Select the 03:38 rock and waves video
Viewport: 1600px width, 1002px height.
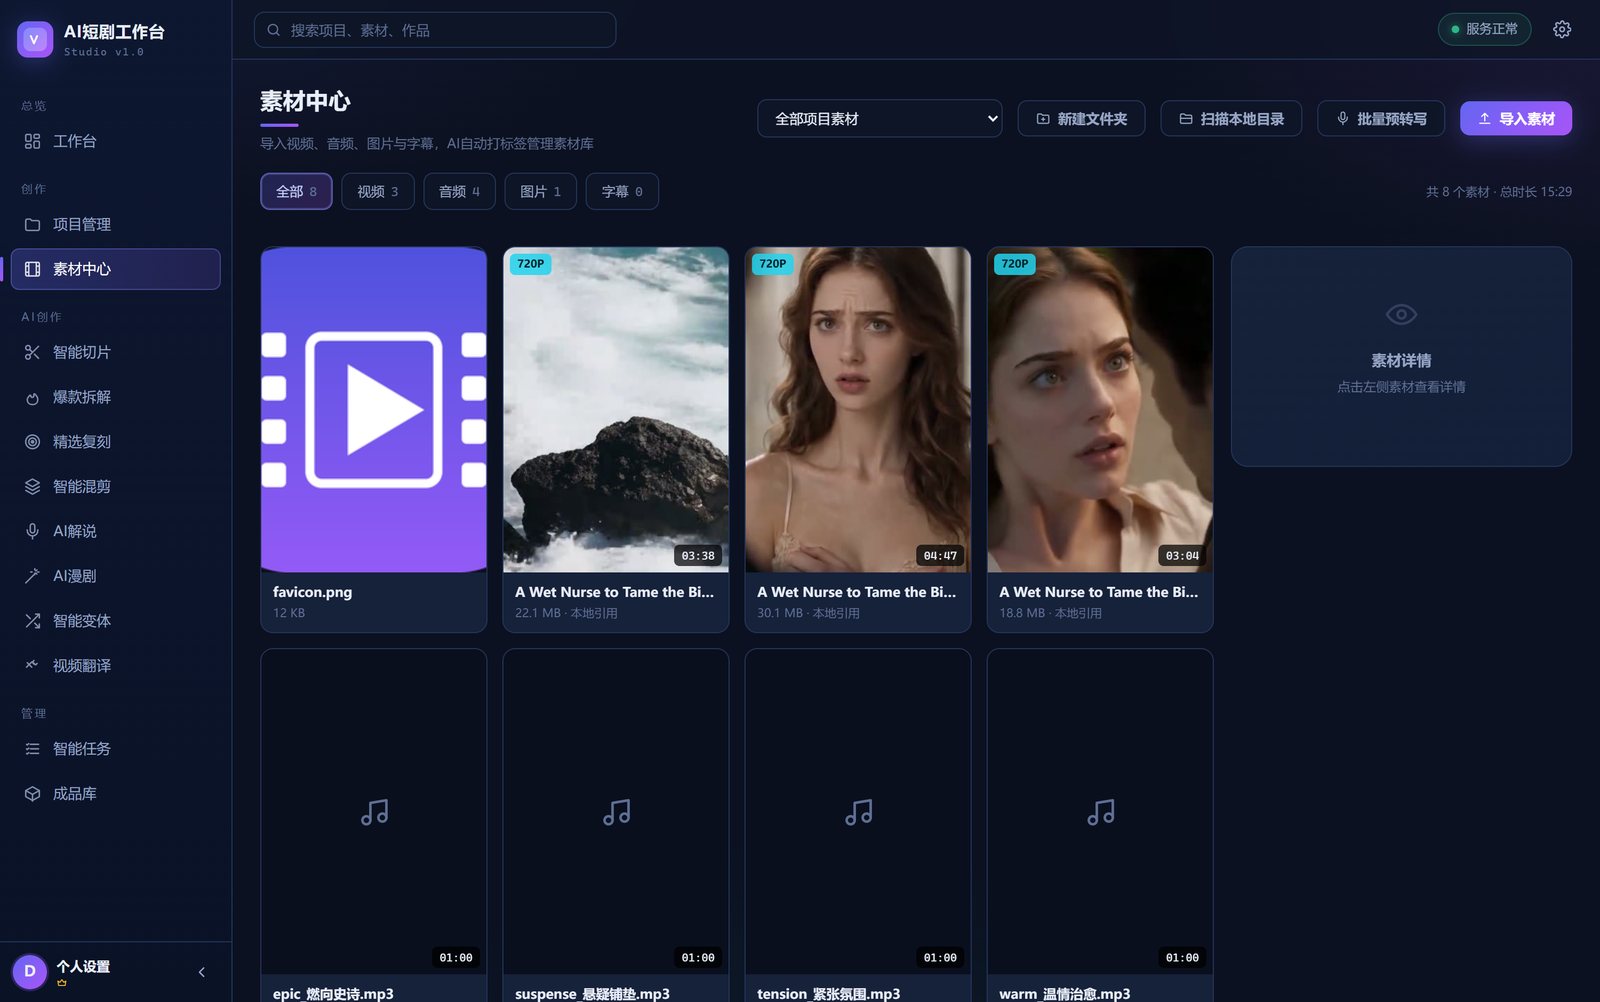(x=616, y=410)
